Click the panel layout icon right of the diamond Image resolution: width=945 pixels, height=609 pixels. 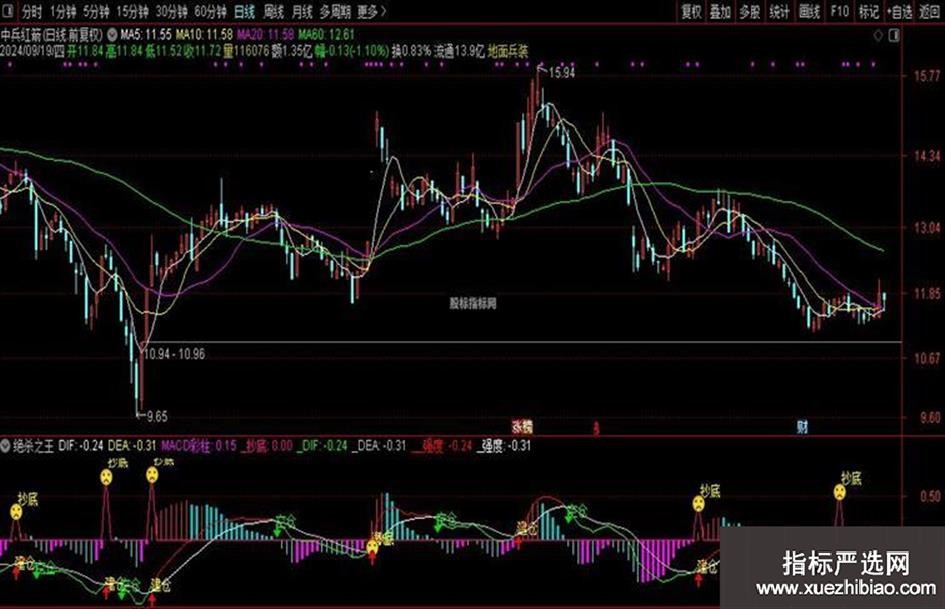click(x=894, y=36)
